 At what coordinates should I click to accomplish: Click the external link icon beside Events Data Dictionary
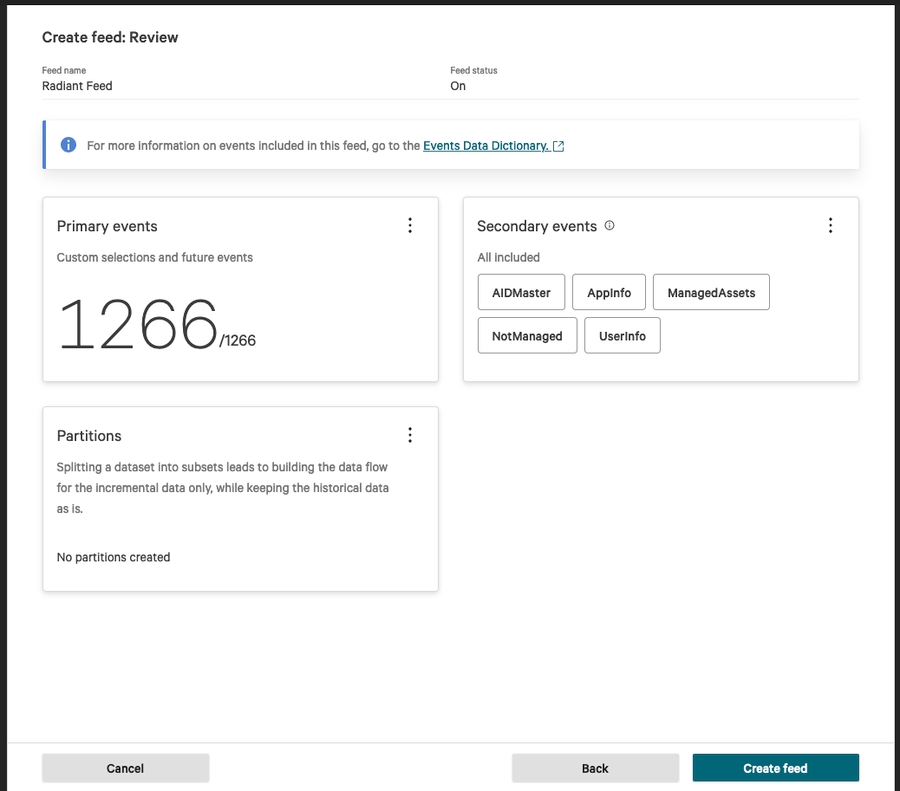click(x=559, y=146)
